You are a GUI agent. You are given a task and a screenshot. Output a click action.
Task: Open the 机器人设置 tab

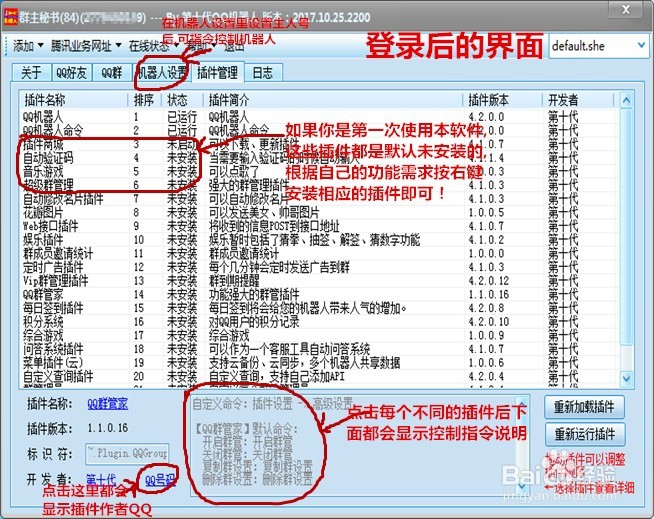(x=162, y=73)
